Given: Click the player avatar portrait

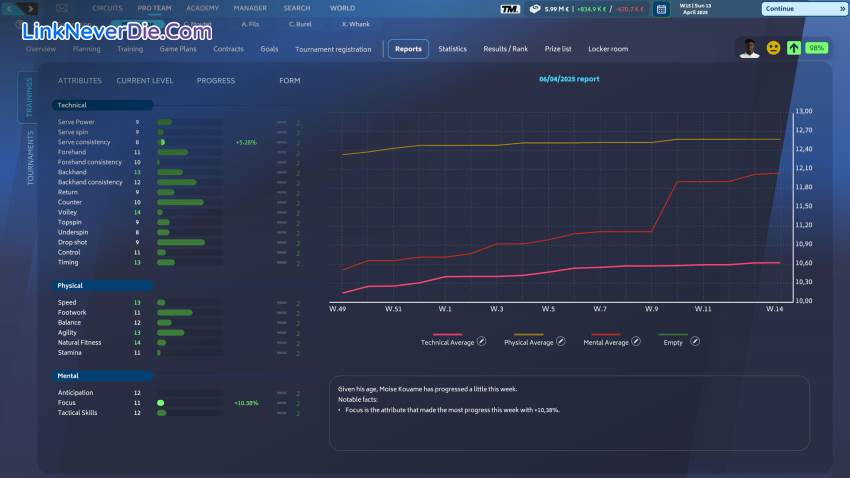Looking at the screenshot, I should (x=749, y=48).
